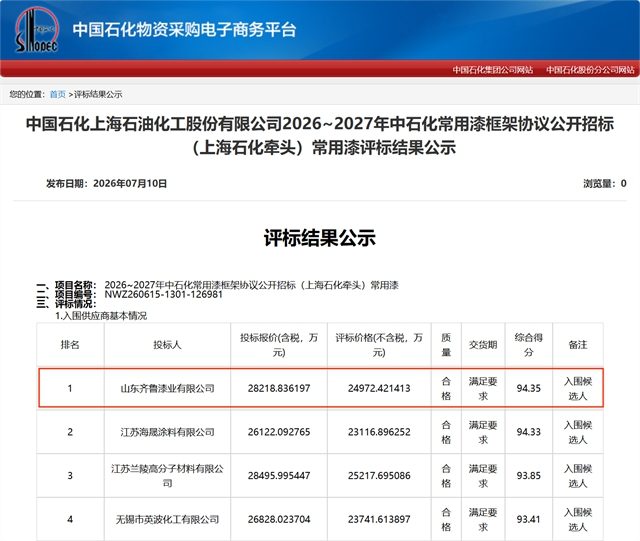Screen dimensions: 640x541
Task: Click evaluation price 23116.896252
Action: 379,432
